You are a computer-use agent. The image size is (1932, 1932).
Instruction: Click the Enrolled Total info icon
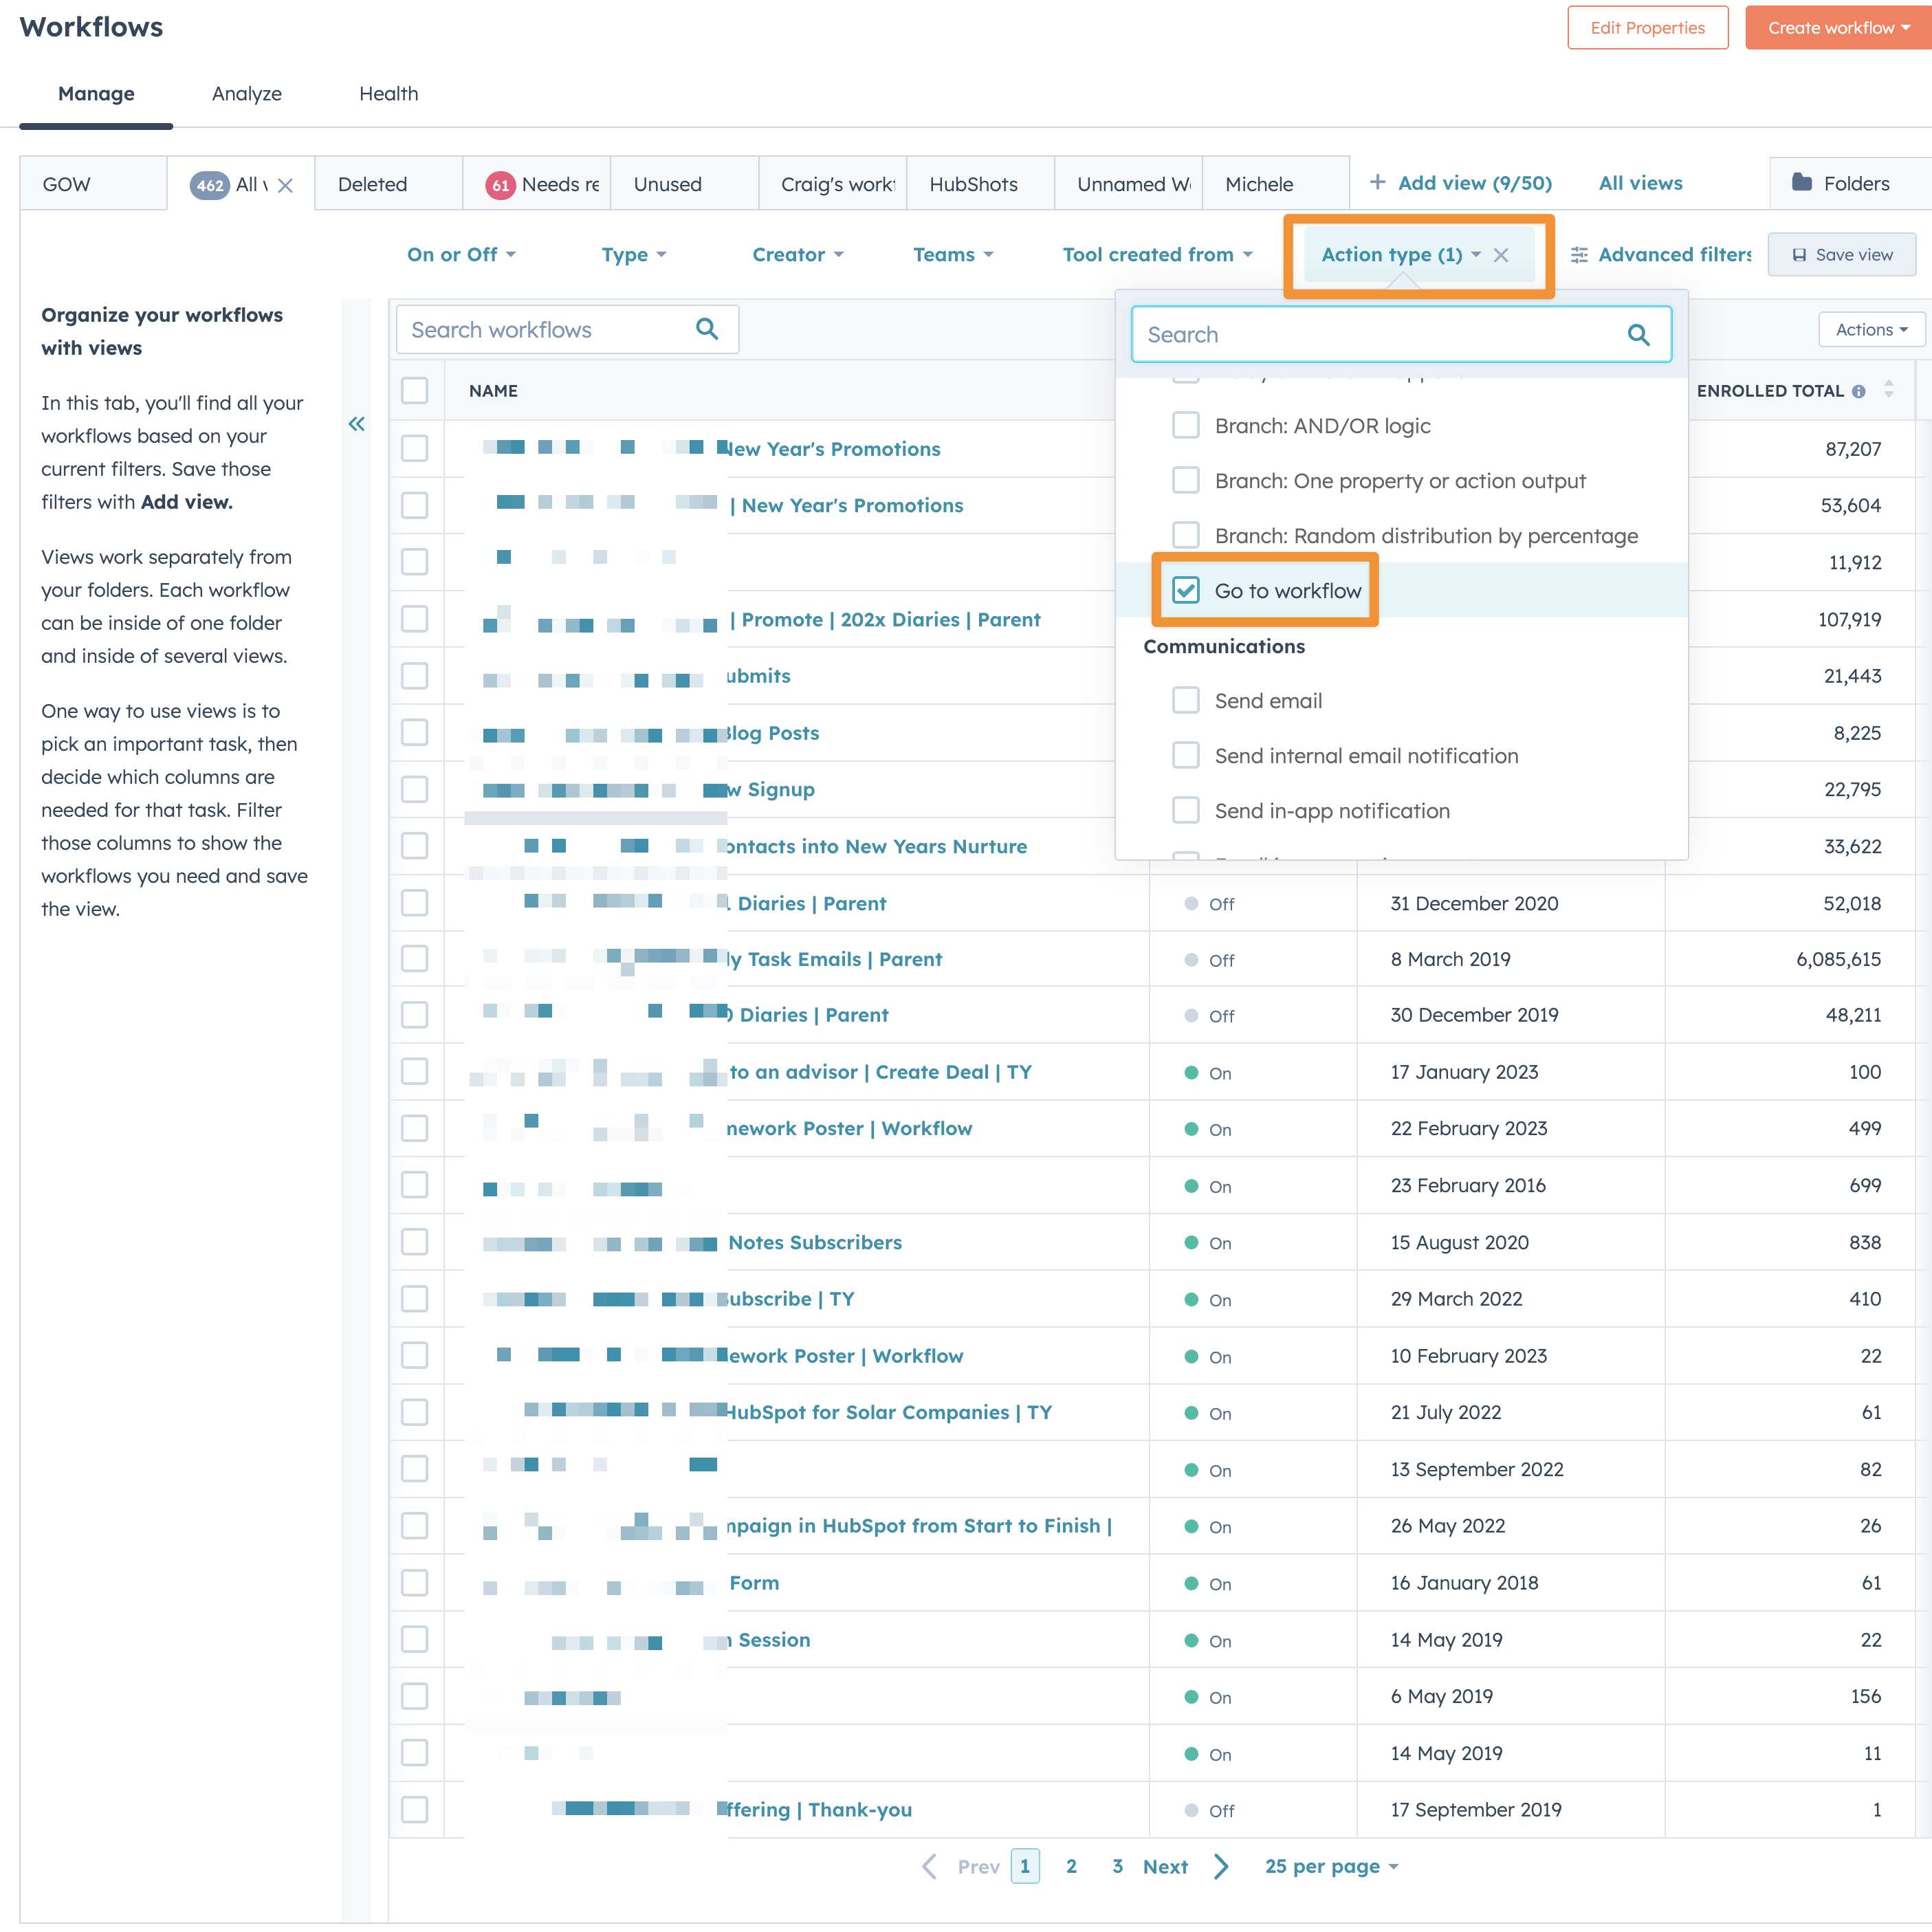tap(1858, 391)
